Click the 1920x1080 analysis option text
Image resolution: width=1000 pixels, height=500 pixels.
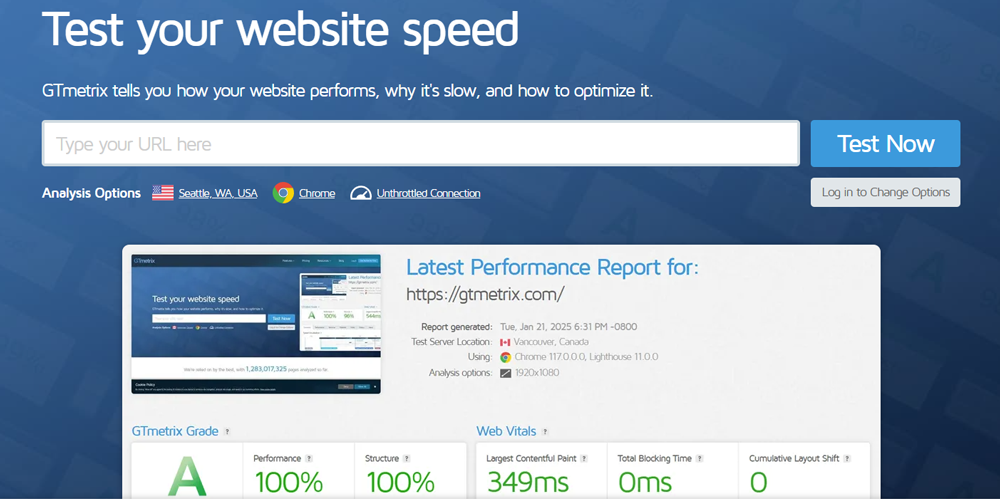coord(536,372)
